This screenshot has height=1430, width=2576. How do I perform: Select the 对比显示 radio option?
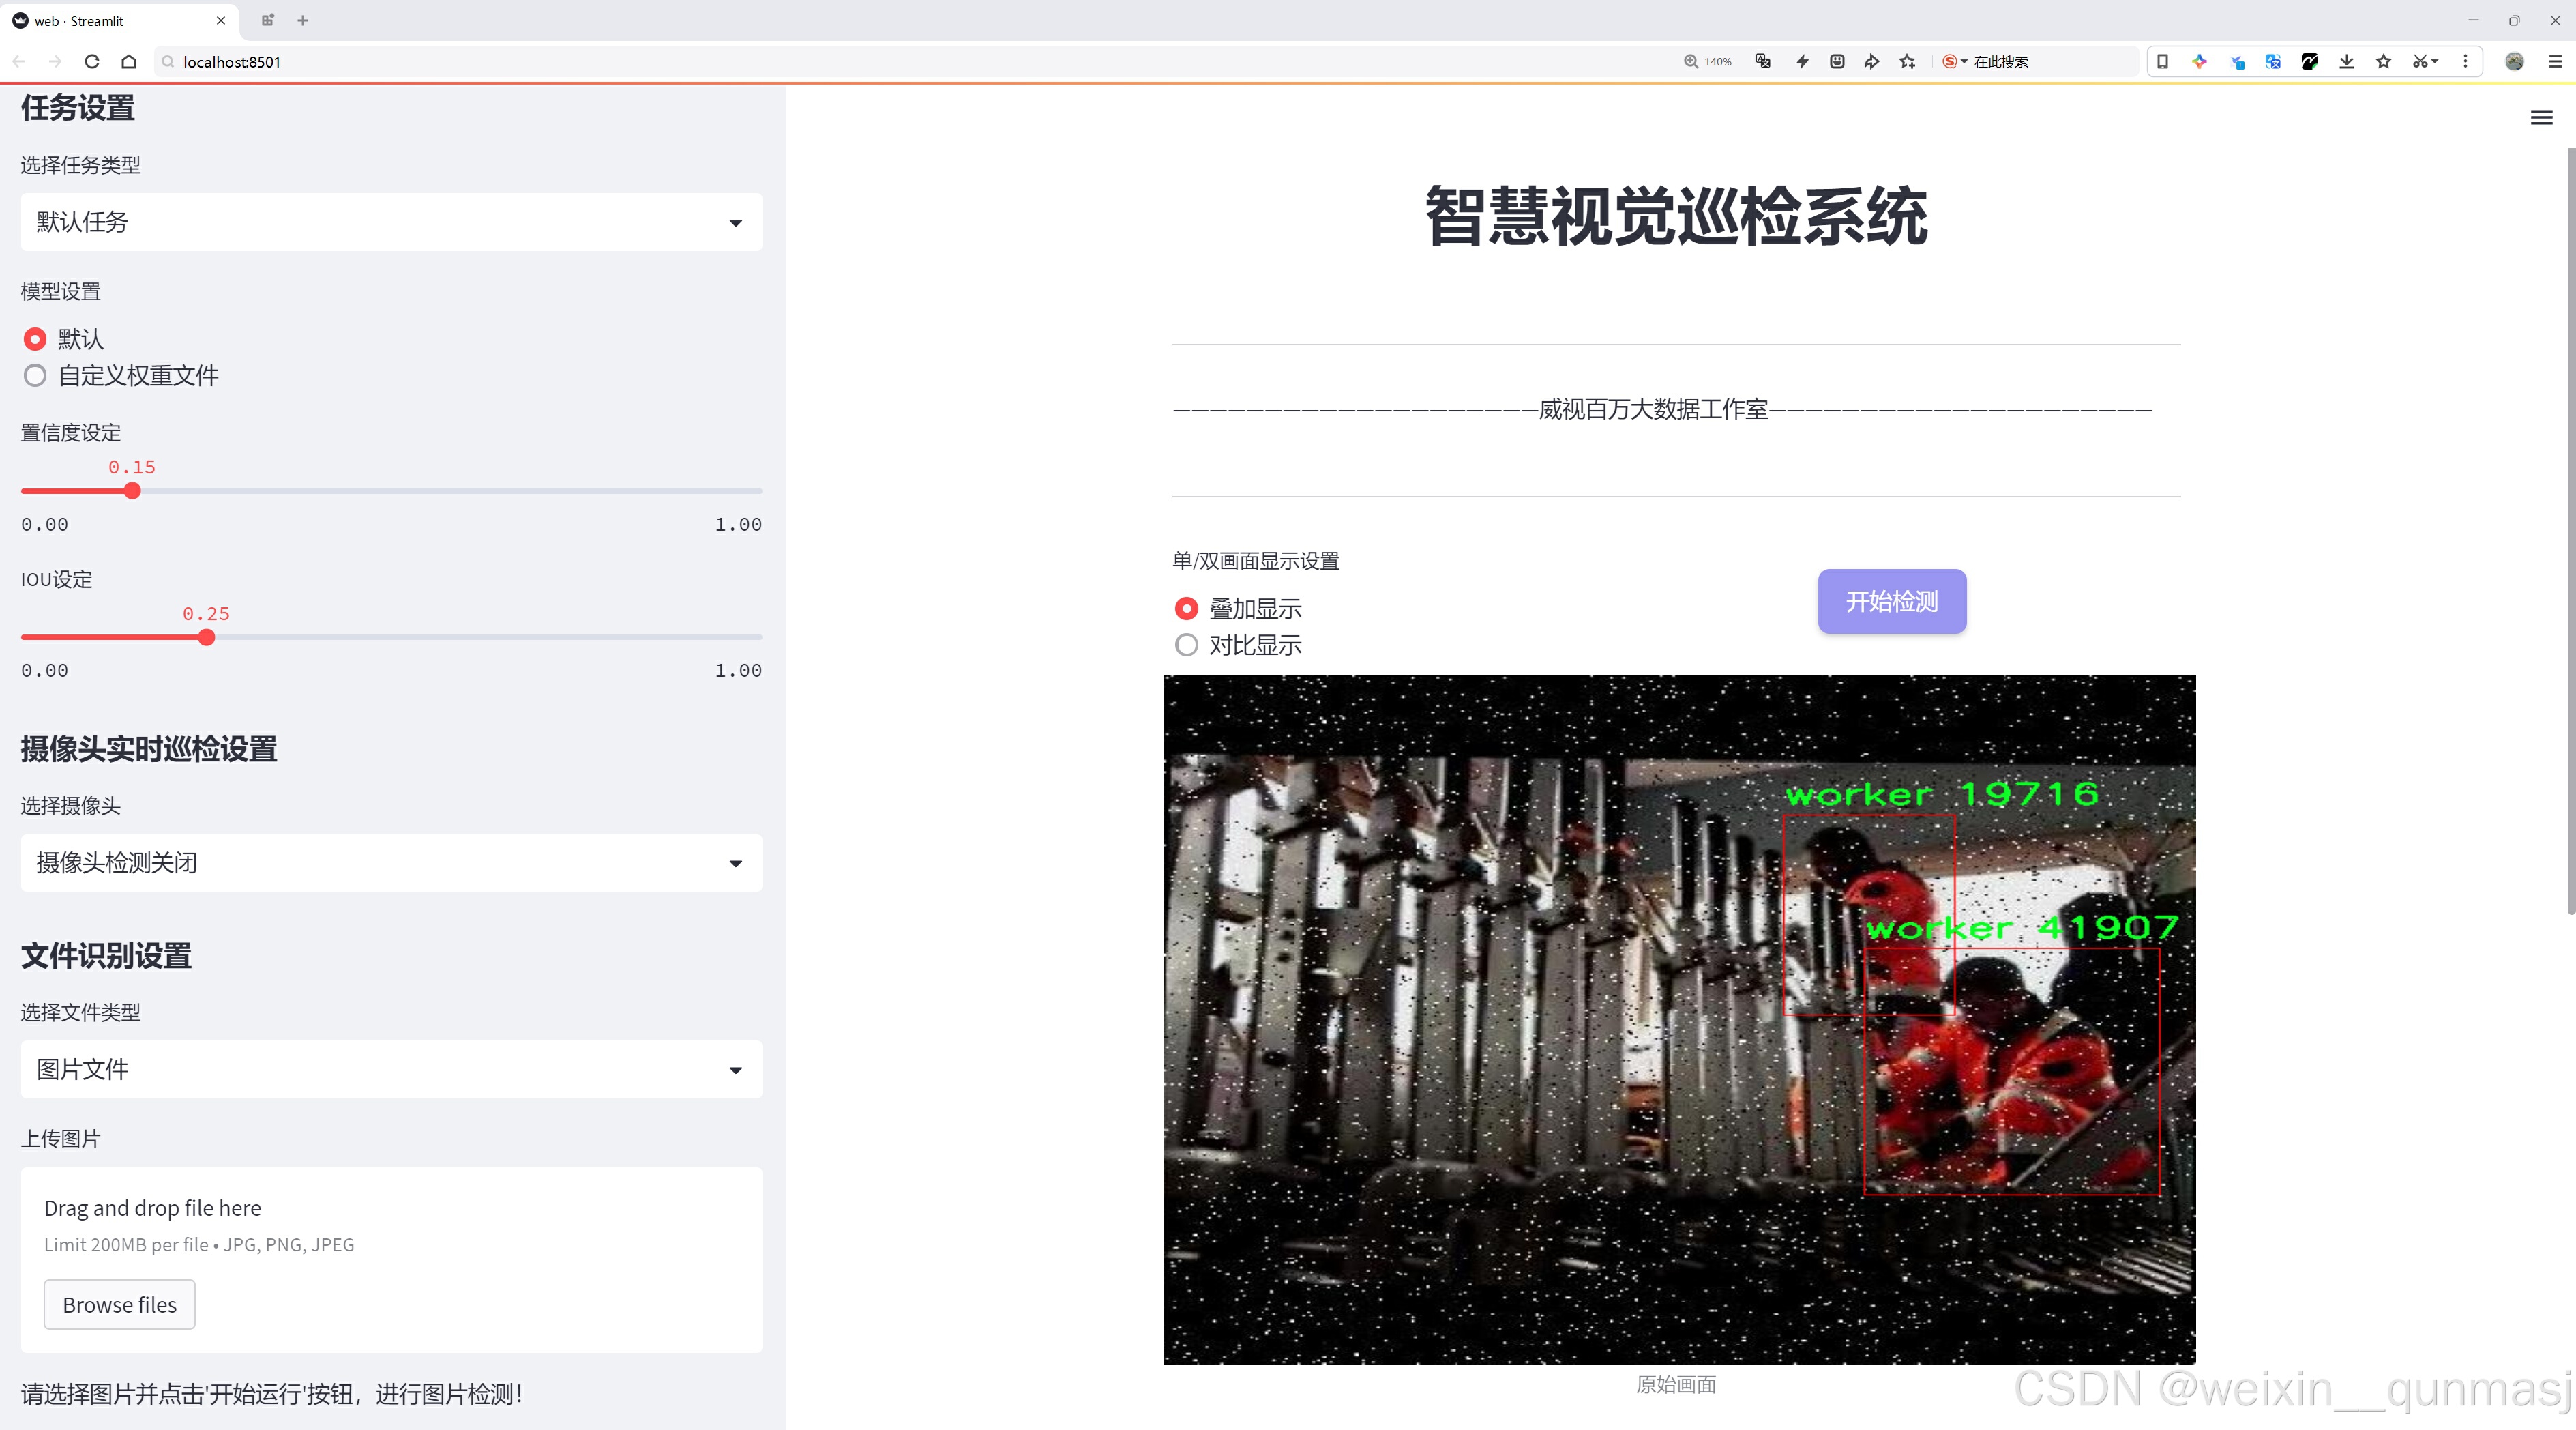pos(1187,645)
